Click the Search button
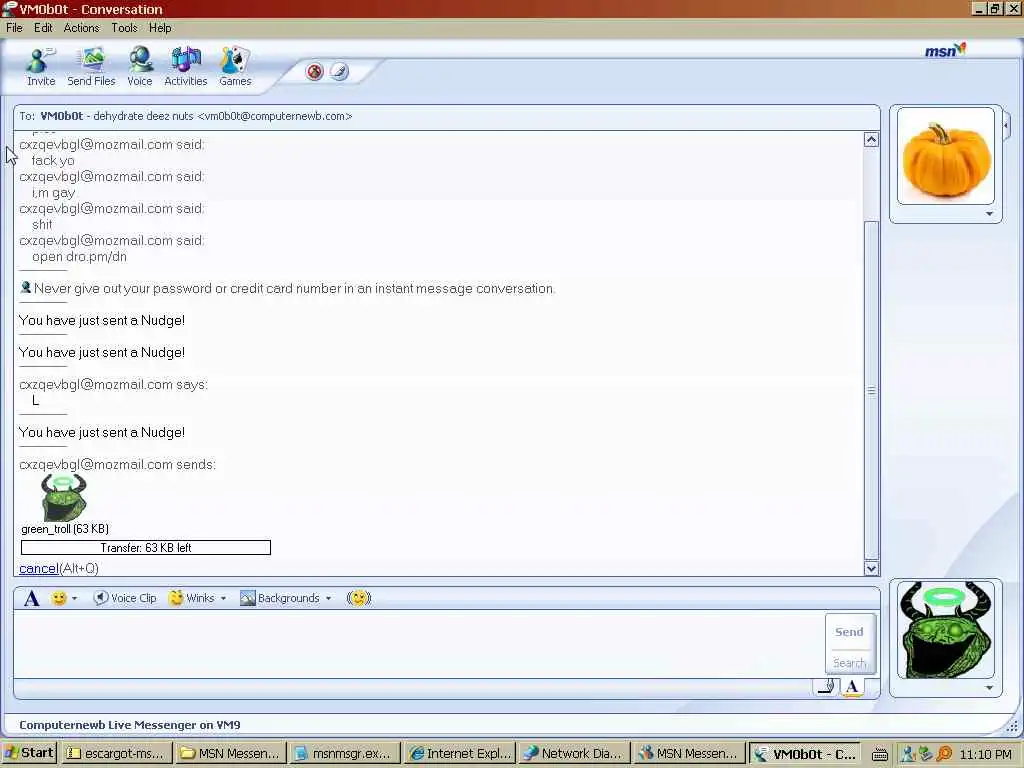Viewport: 1024px width, 768px height. [849, 662]
